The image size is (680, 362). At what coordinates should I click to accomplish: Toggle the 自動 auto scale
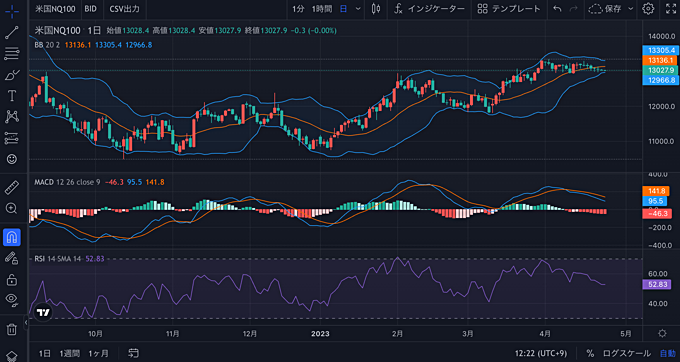tap(668, 353)
